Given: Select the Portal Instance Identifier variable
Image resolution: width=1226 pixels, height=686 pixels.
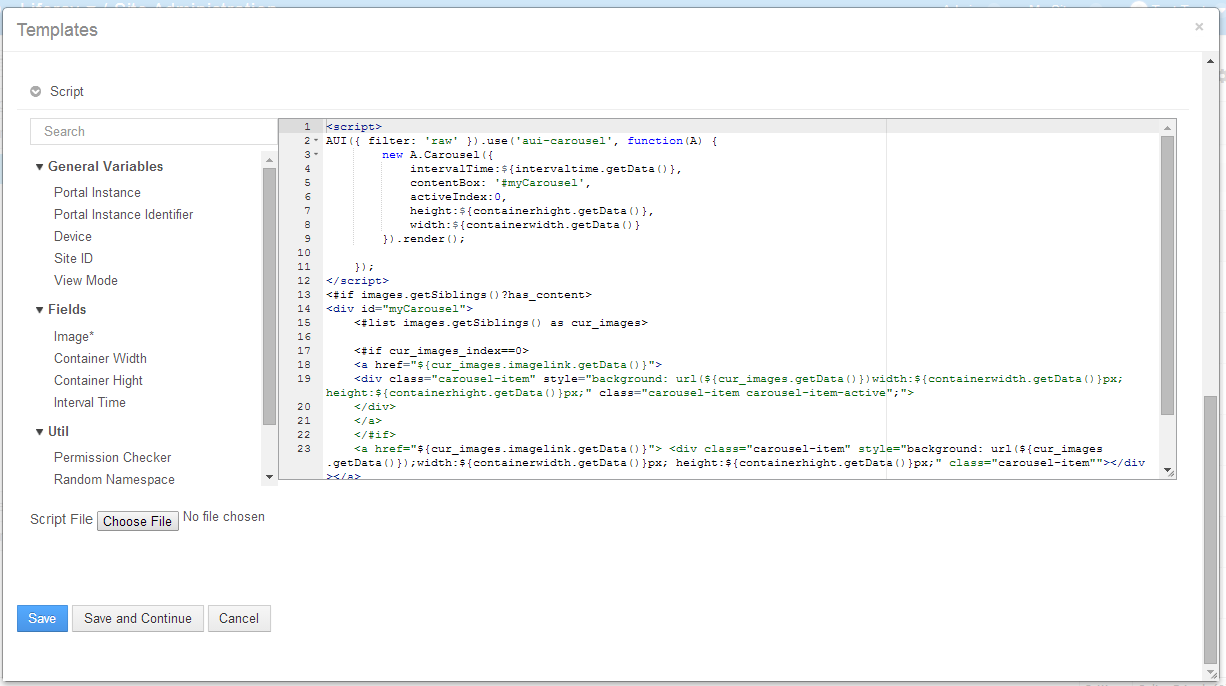Looking at the screenshot, I should 125,214.
